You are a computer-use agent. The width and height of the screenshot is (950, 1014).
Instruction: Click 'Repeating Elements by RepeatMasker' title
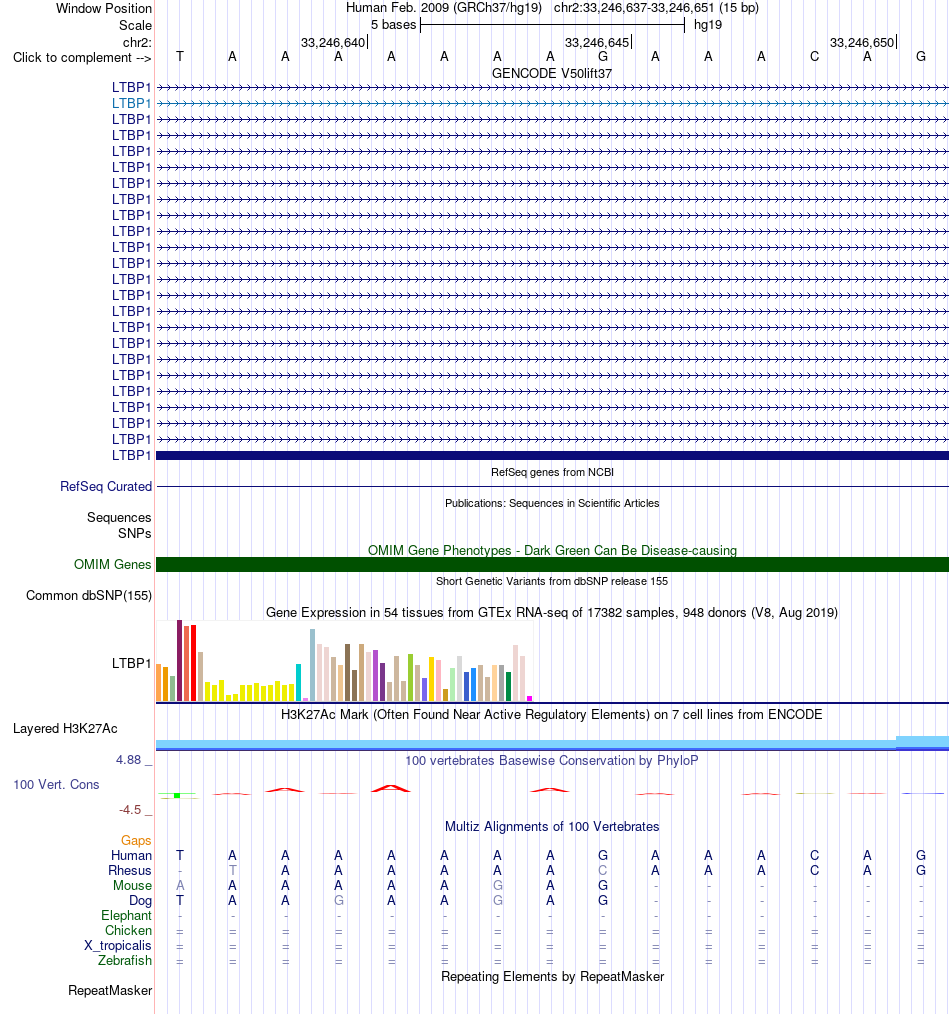552,976
